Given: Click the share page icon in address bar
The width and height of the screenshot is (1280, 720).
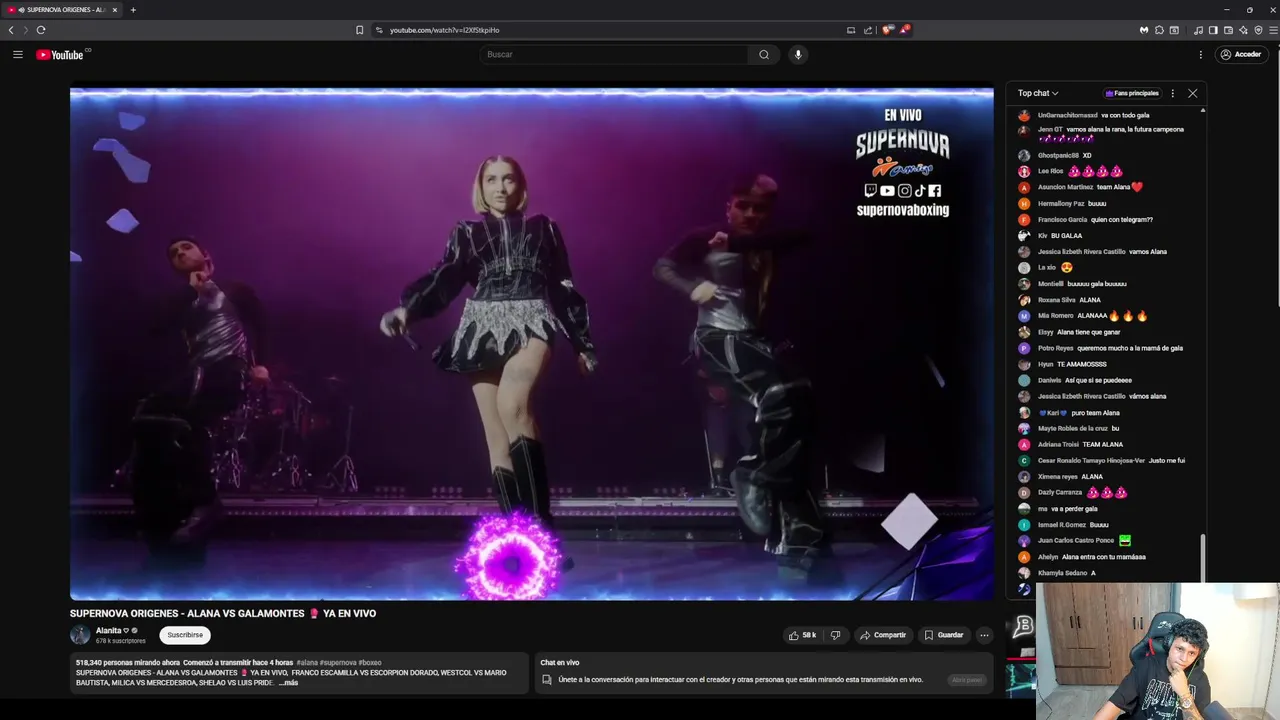Looking at the screenshot, I should [x=868, y=30].
